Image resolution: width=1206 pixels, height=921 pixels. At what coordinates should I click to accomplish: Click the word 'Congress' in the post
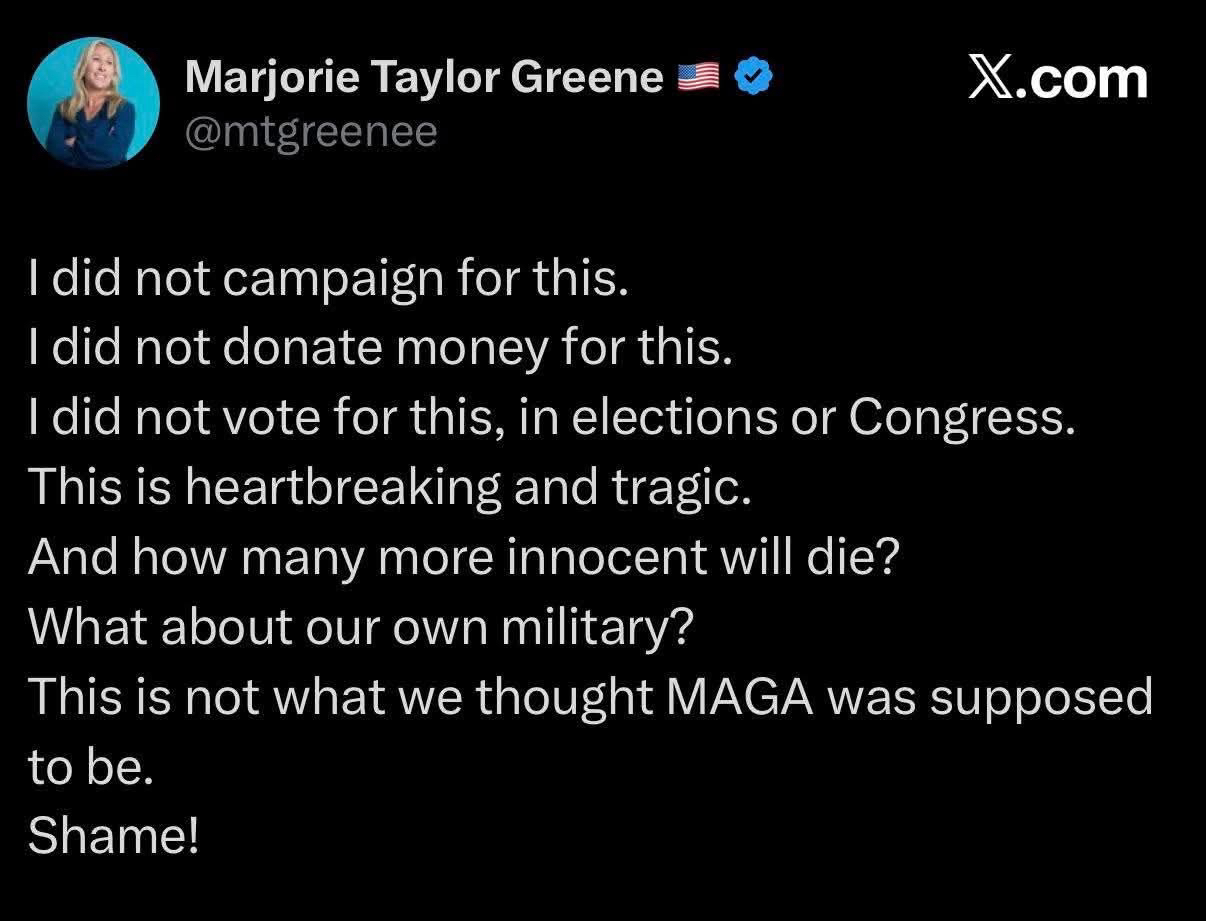tap(960, 419)
